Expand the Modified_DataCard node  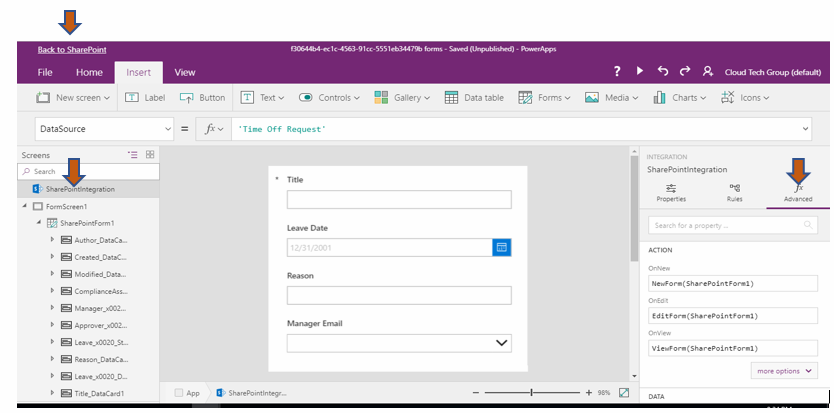click(52, 274)
